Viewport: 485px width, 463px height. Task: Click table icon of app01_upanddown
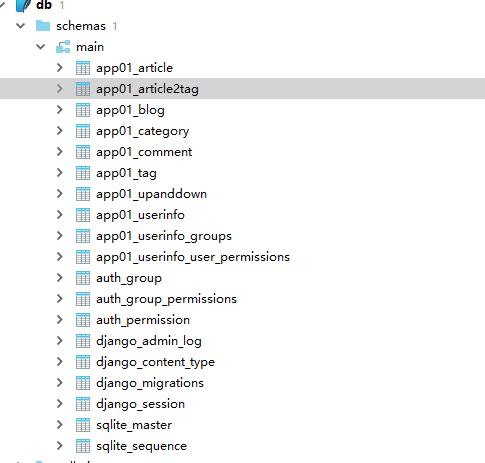tap(83, 194)
